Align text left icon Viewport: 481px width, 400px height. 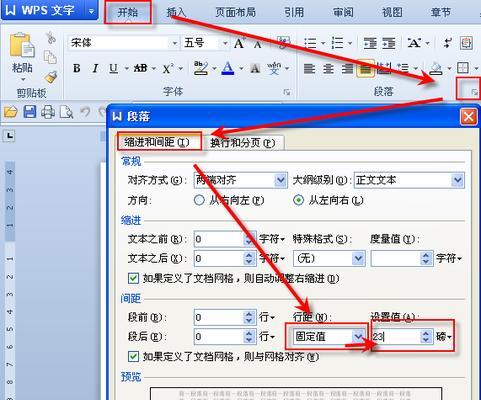pyautogui.click(x=309, y=69)
